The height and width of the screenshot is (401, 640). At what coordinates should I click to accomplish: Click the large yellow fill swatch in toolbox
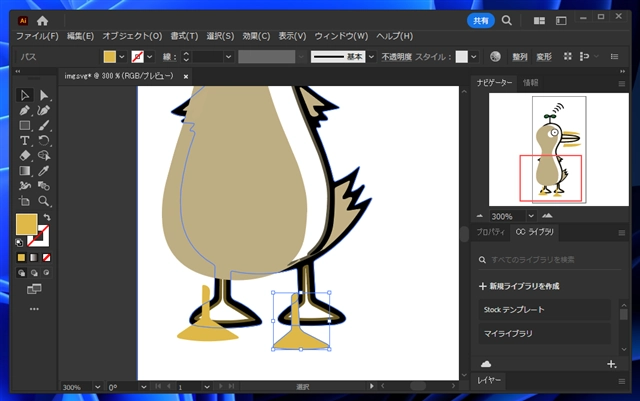pos(26,225)
